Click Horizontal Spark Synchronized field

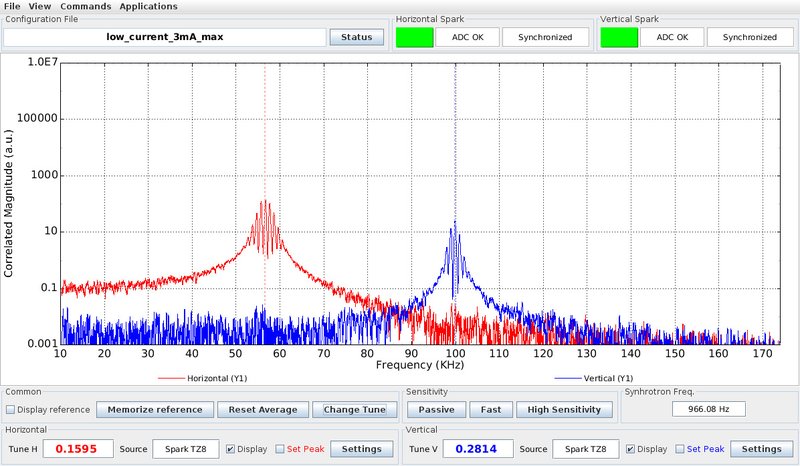coord(545,37)
